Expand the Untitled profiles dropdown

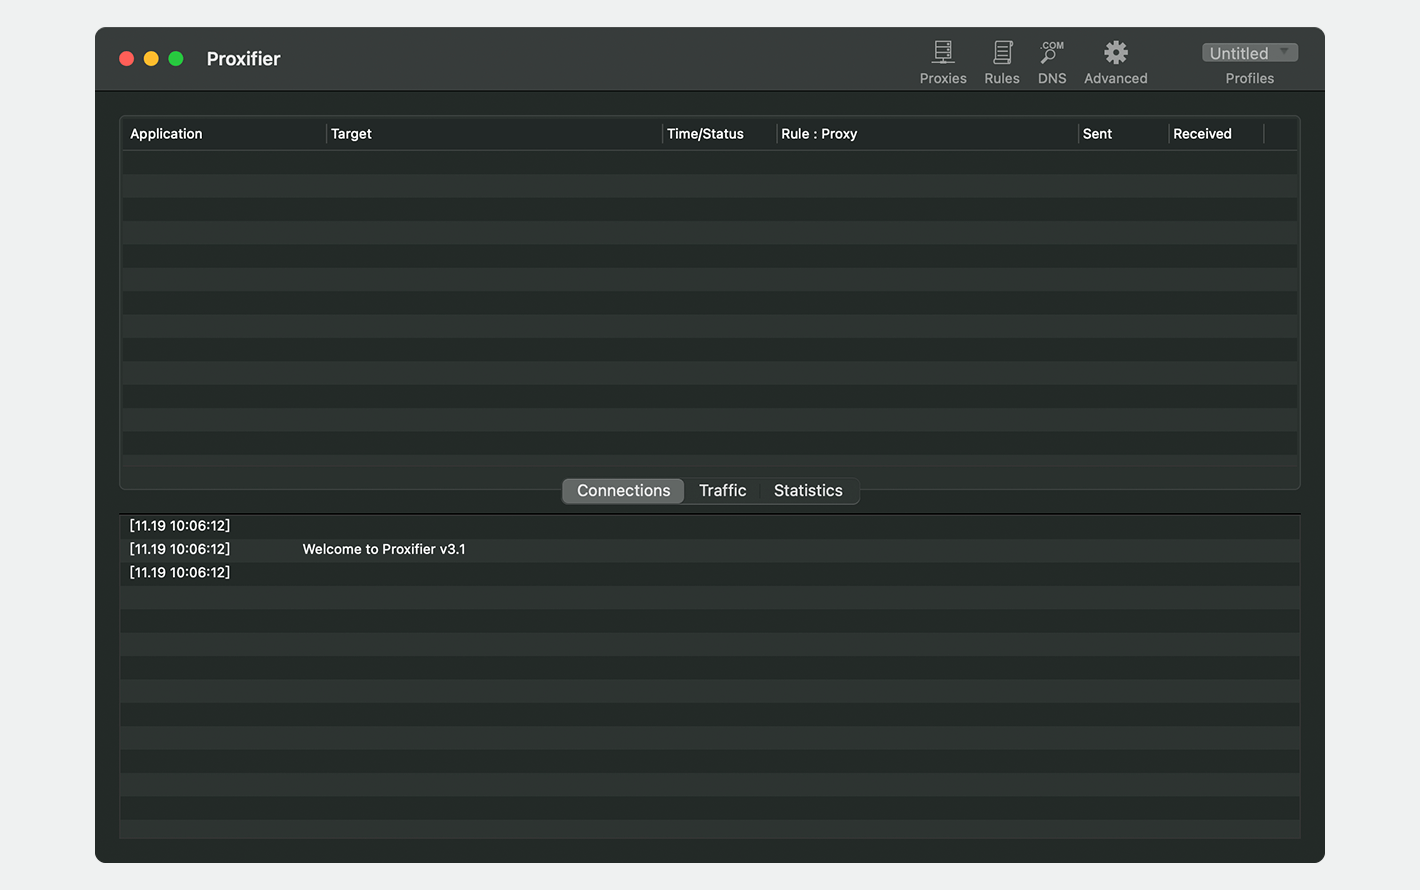[1250, 53]
